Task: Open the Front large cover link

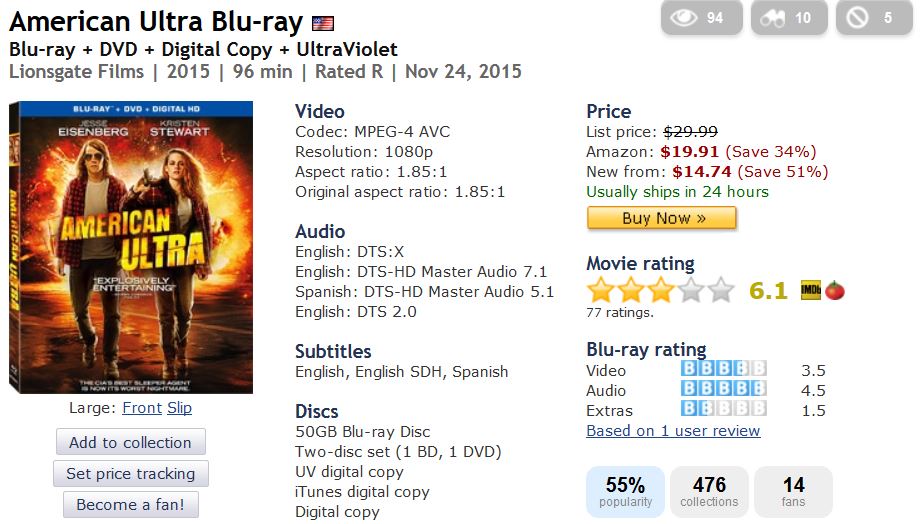Action: coord(142,408)
